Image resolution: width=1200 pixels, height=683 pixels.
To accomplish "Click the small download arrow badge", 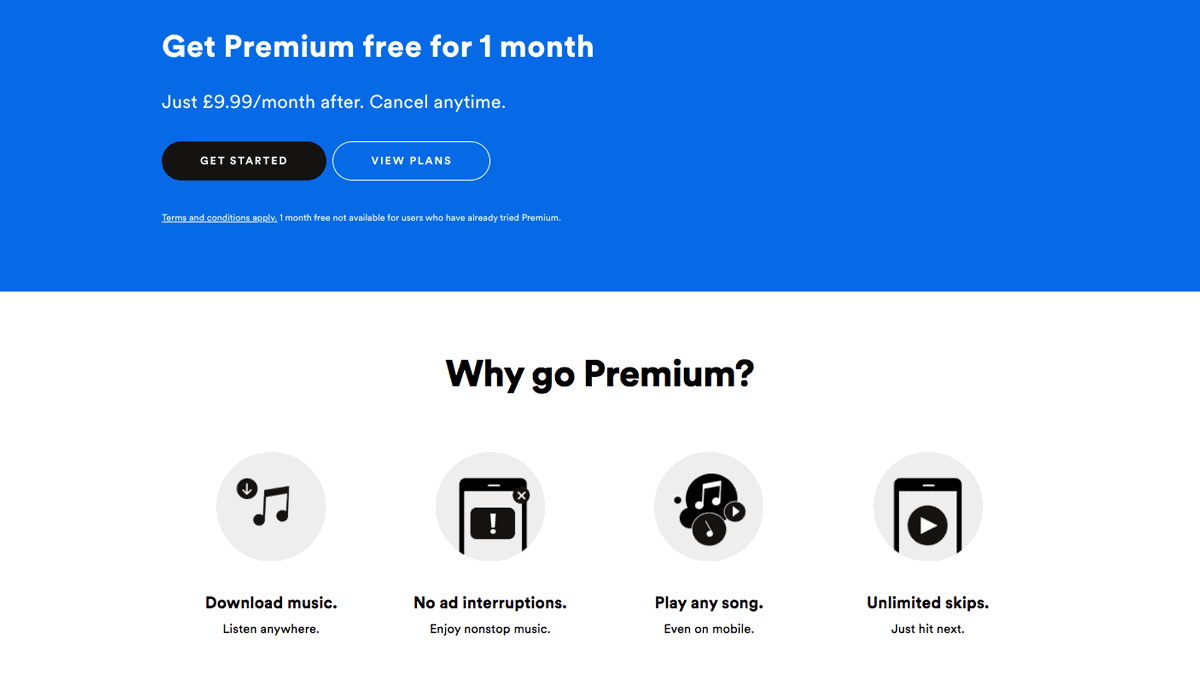I will 247,489.
